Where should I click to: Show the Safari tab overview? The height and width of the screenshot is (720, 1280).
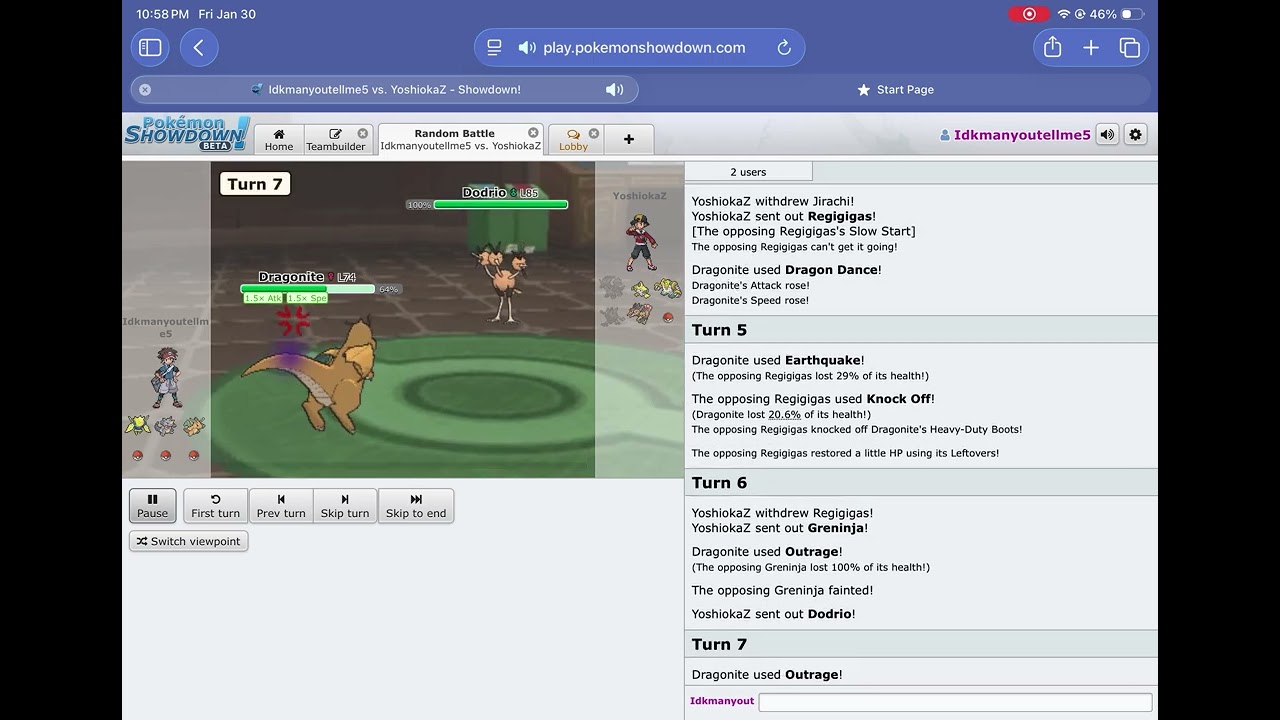[1130, 47]
